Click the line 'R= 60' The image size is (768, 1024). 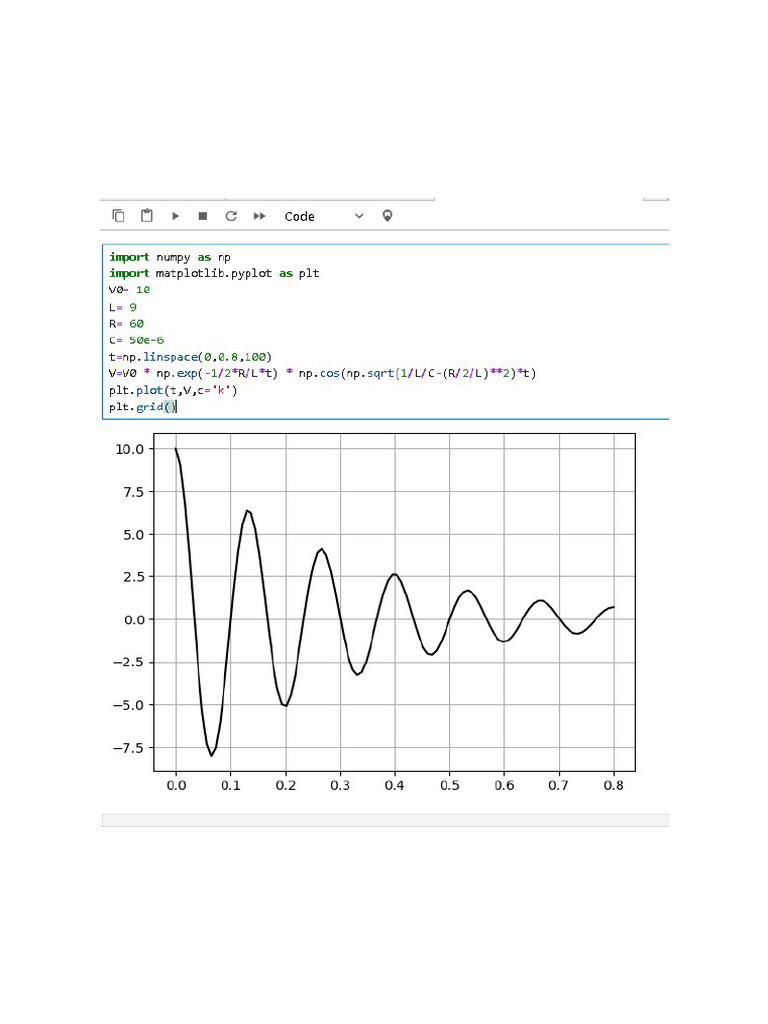click(x=126, y=324)
